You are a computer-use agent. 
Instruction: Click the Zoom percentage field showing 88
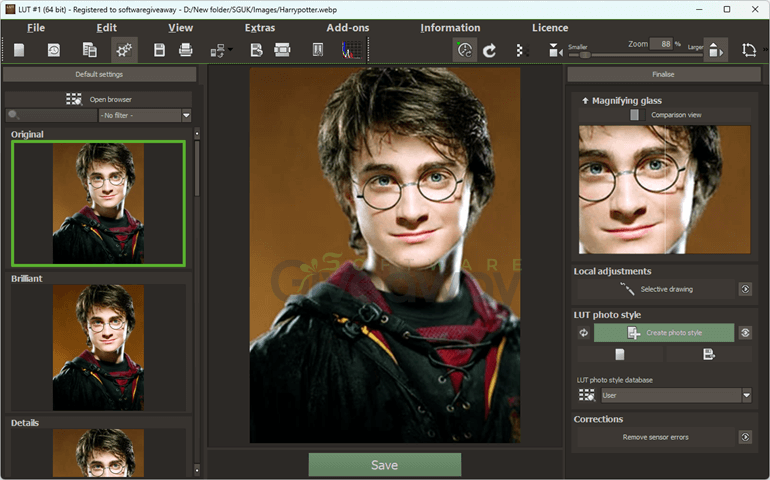[x=661, y=44]
